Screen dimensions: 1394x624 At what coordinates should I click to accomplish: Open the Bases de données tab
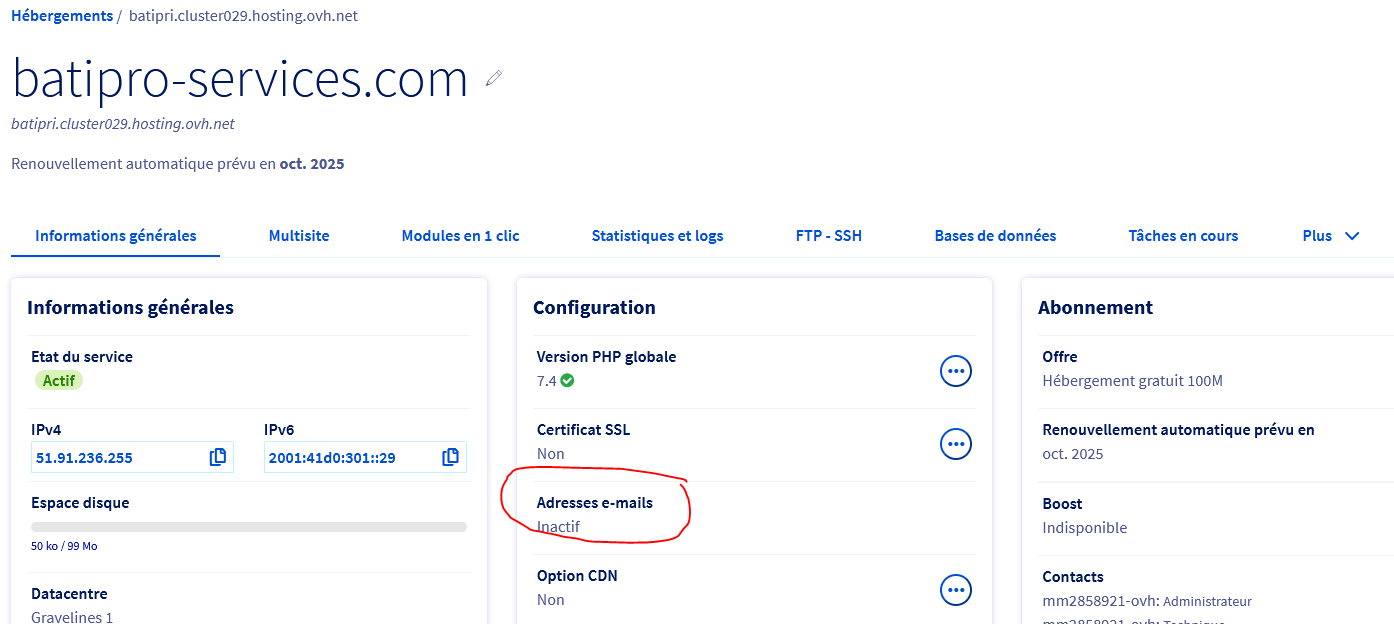click(995, 236)
